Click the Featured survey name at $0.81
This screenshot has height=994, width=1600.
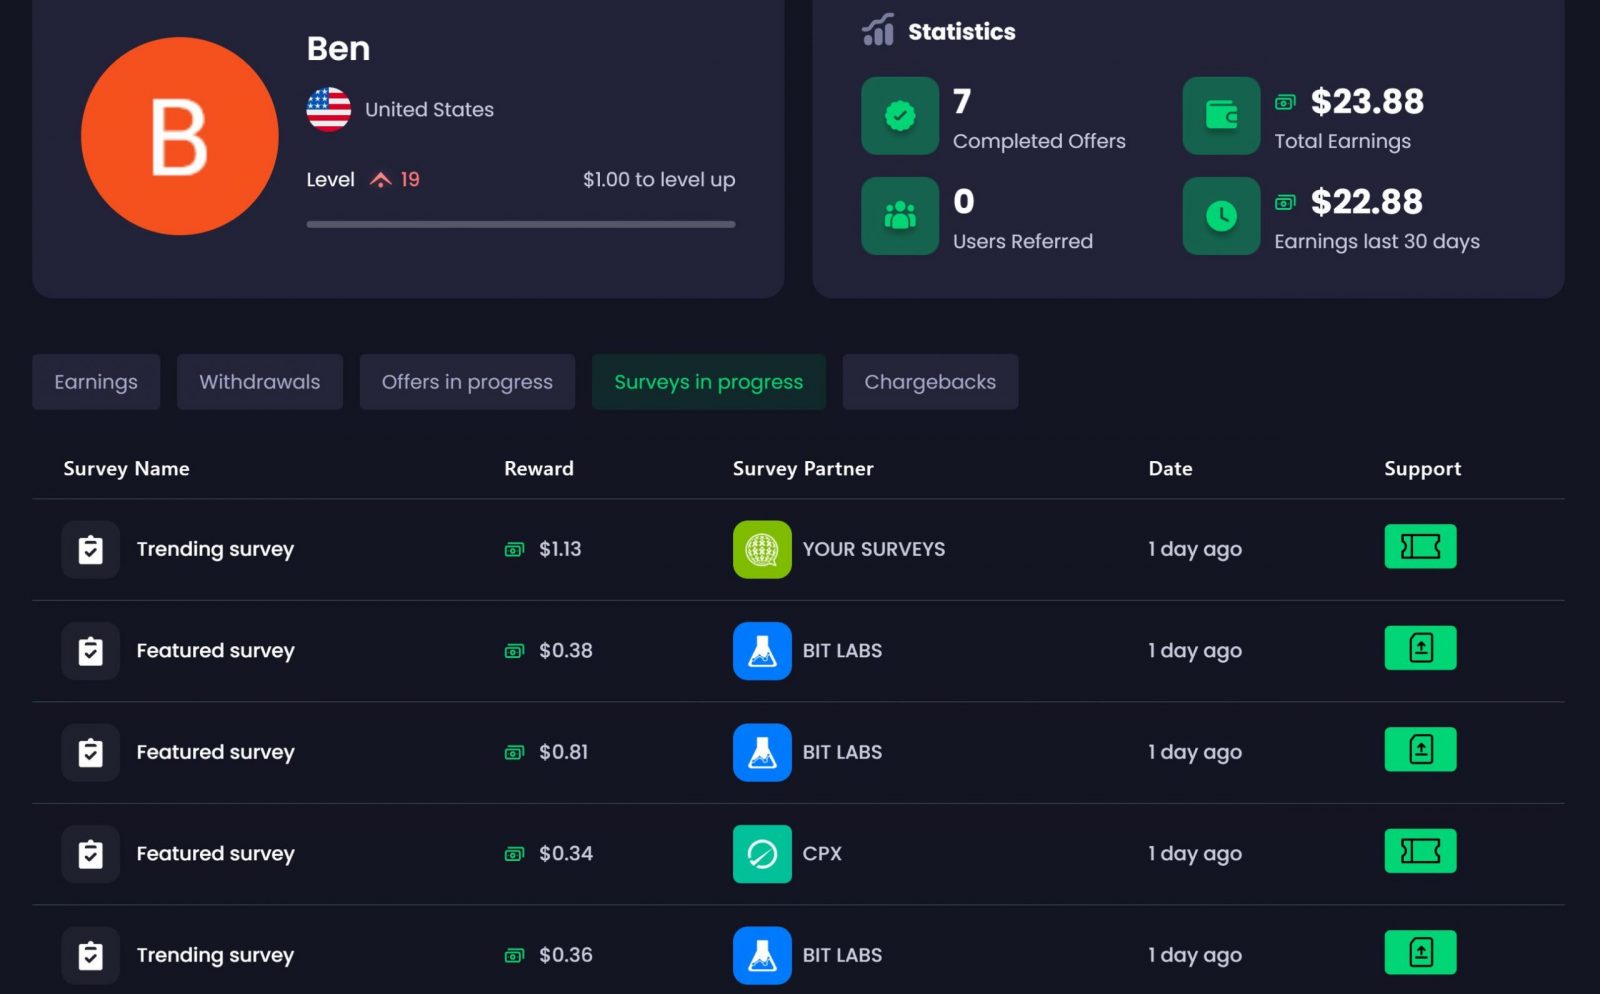point(215,753)
